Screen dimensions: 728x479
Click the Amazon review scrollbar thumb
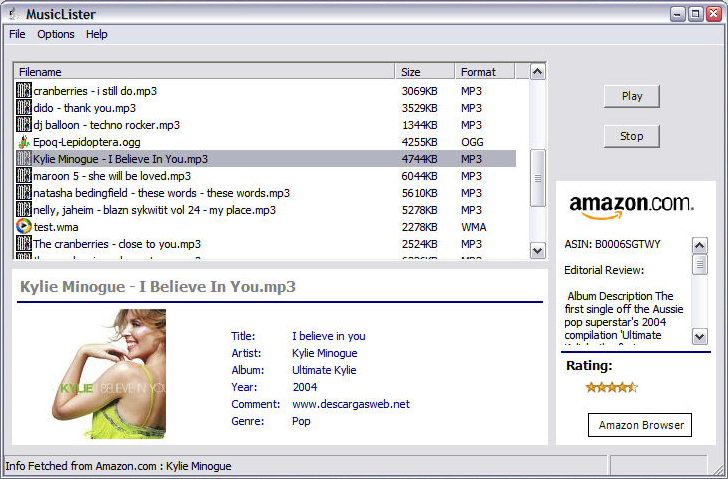coord(700,265)
